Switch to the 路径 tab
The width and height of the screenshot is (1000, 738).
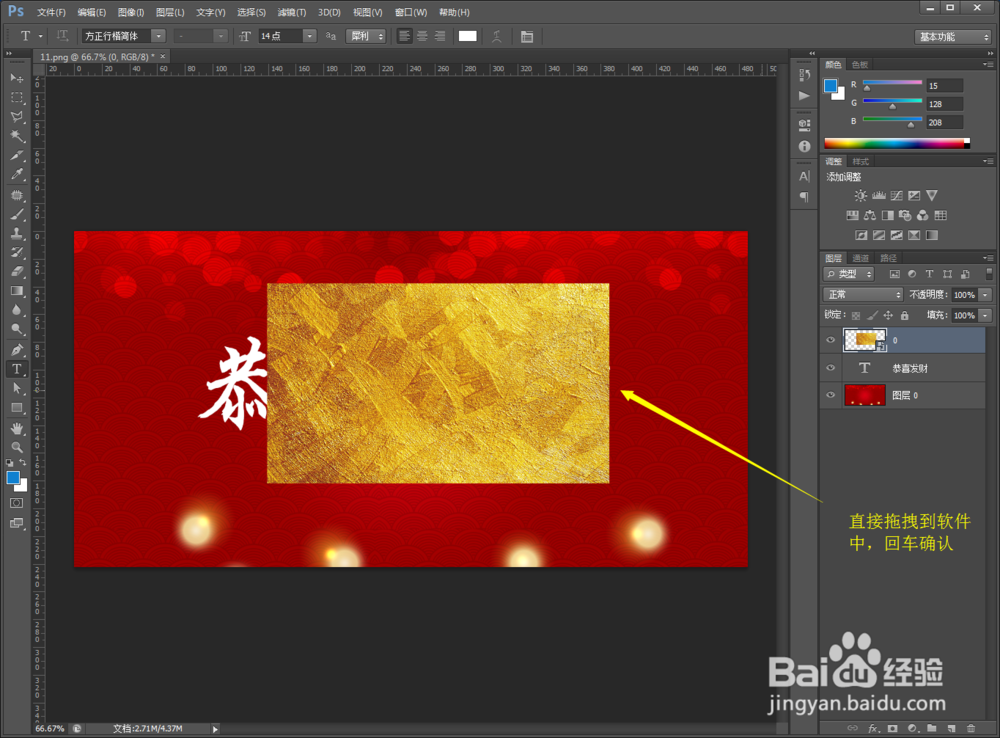tap(888, 258)
